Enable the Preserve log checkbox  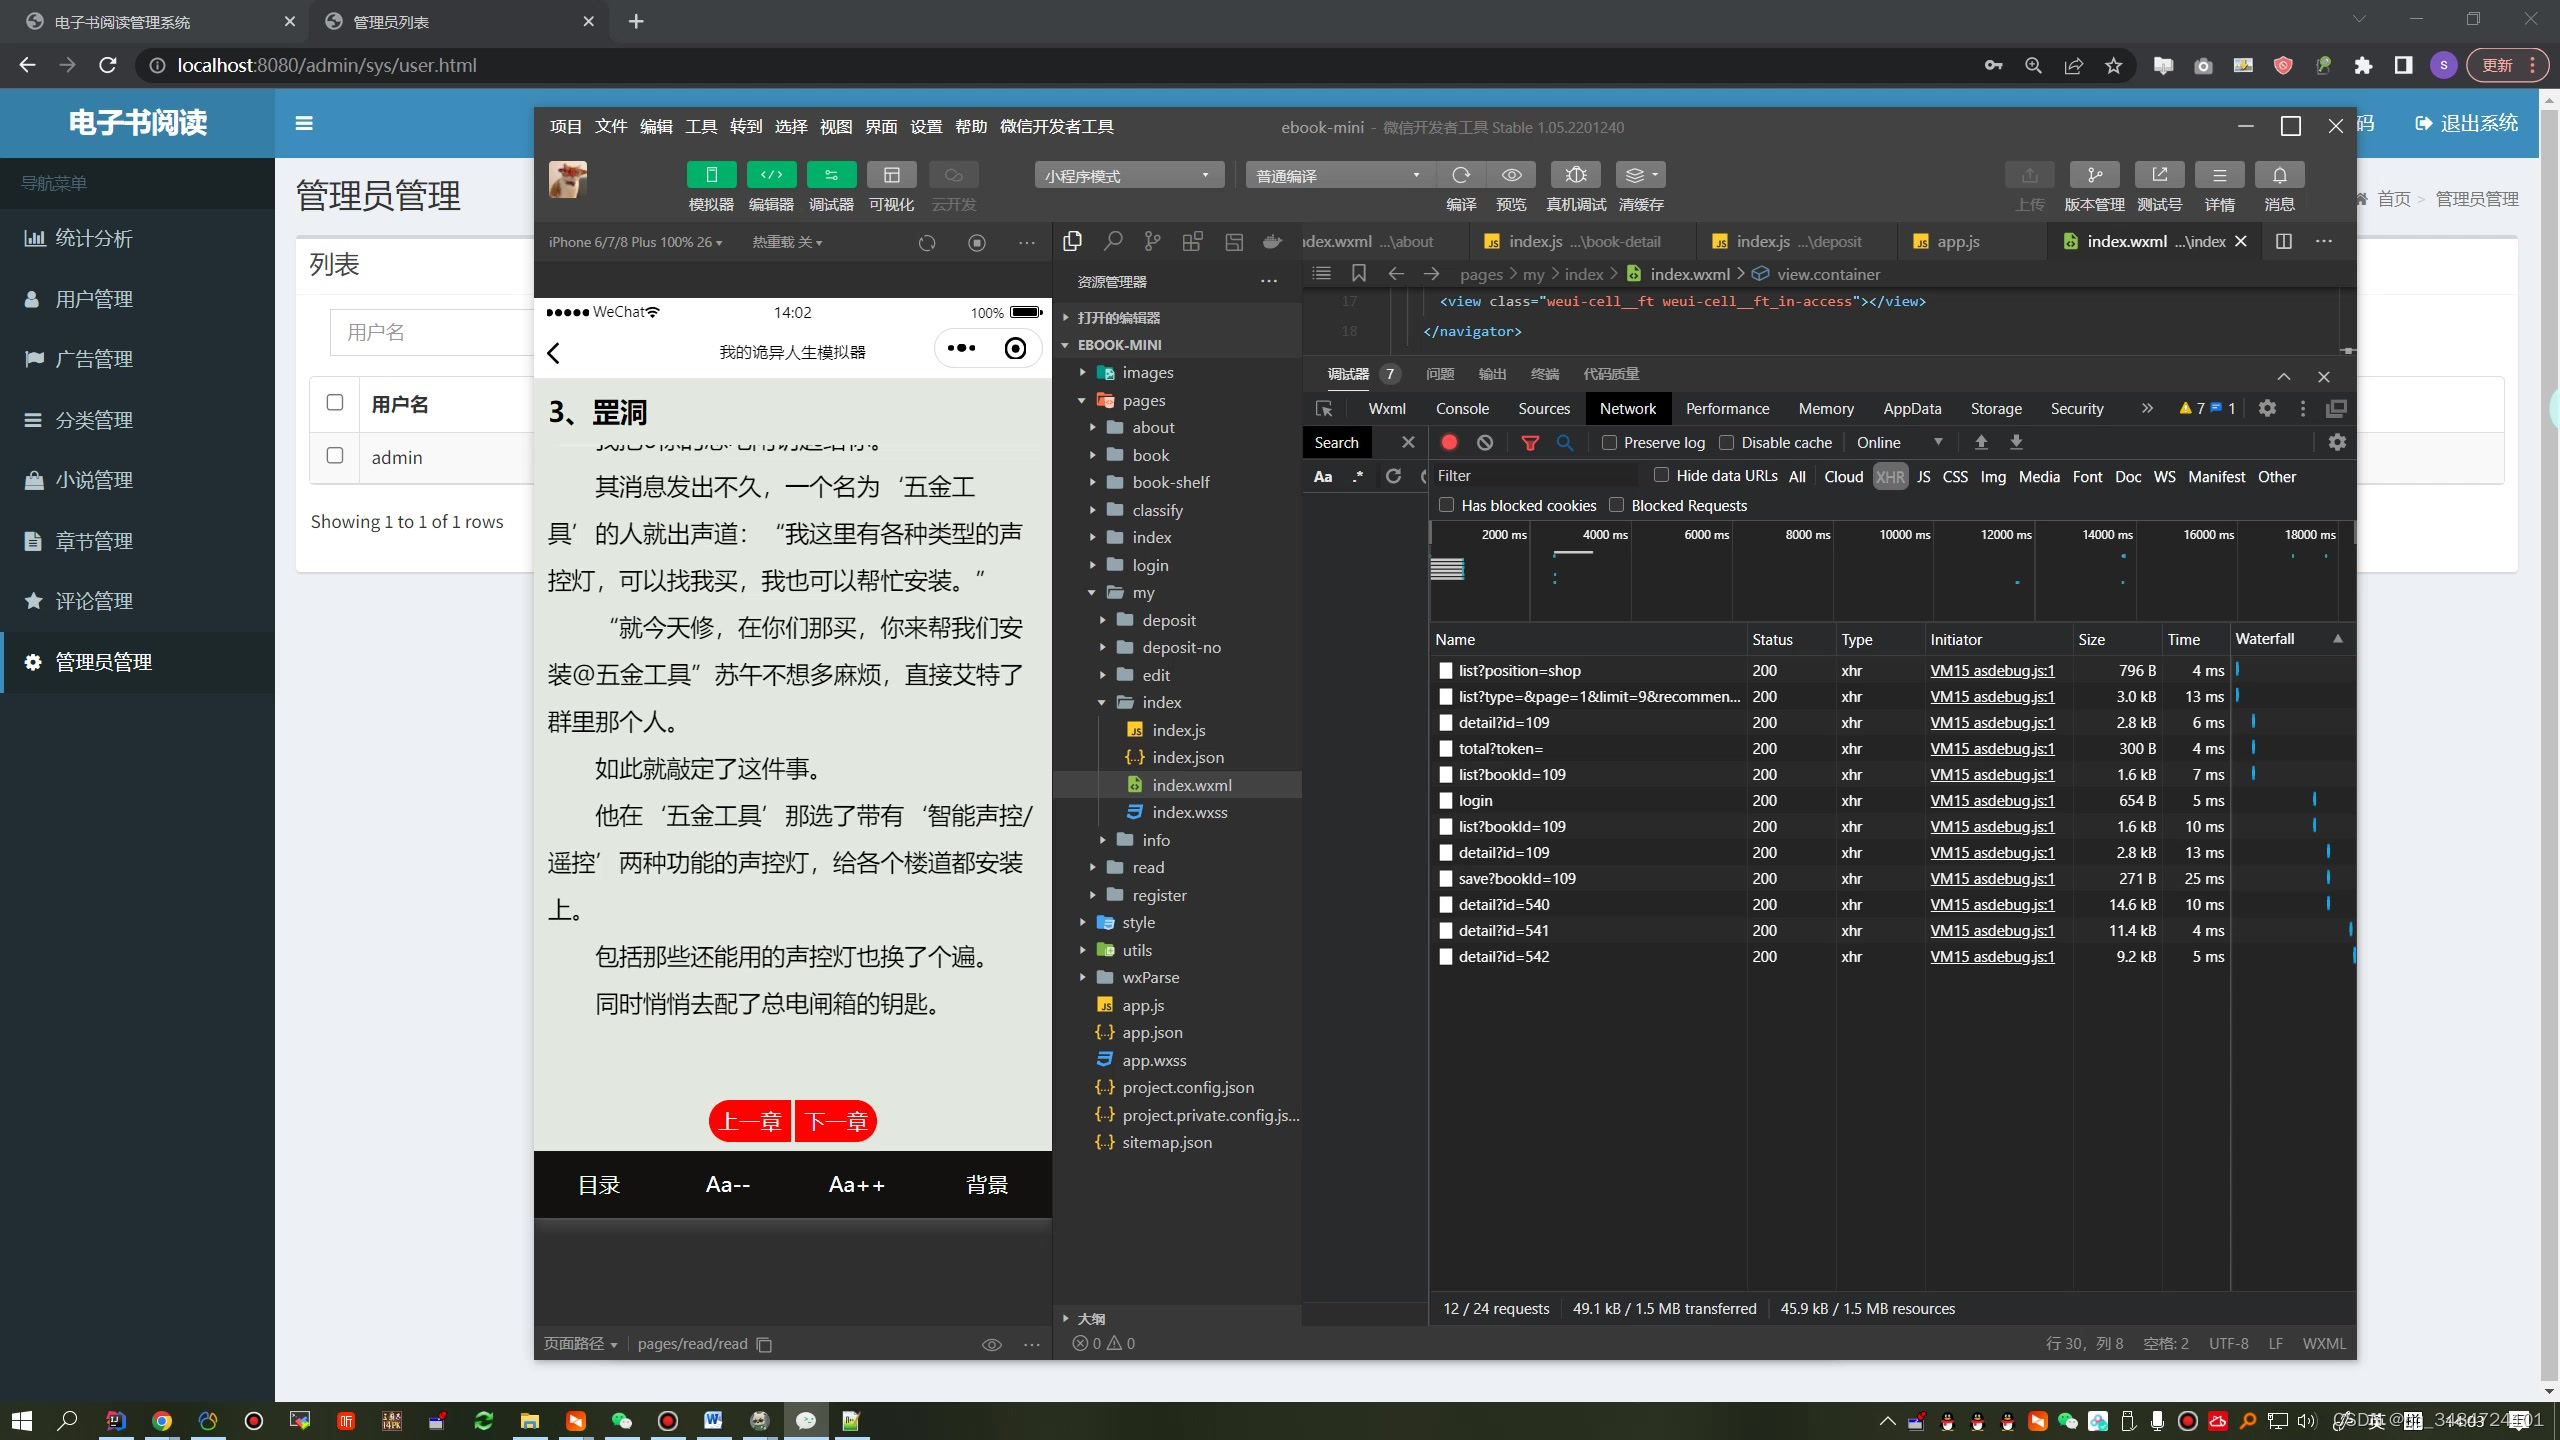pyautogui.click(x=1609, y=442)
